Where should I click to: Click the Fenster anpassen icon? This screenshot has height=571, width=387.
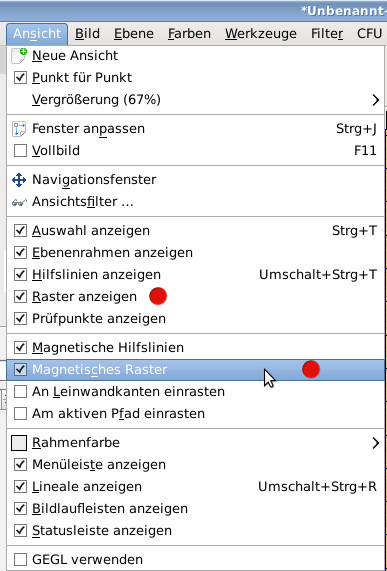point(19,129)
